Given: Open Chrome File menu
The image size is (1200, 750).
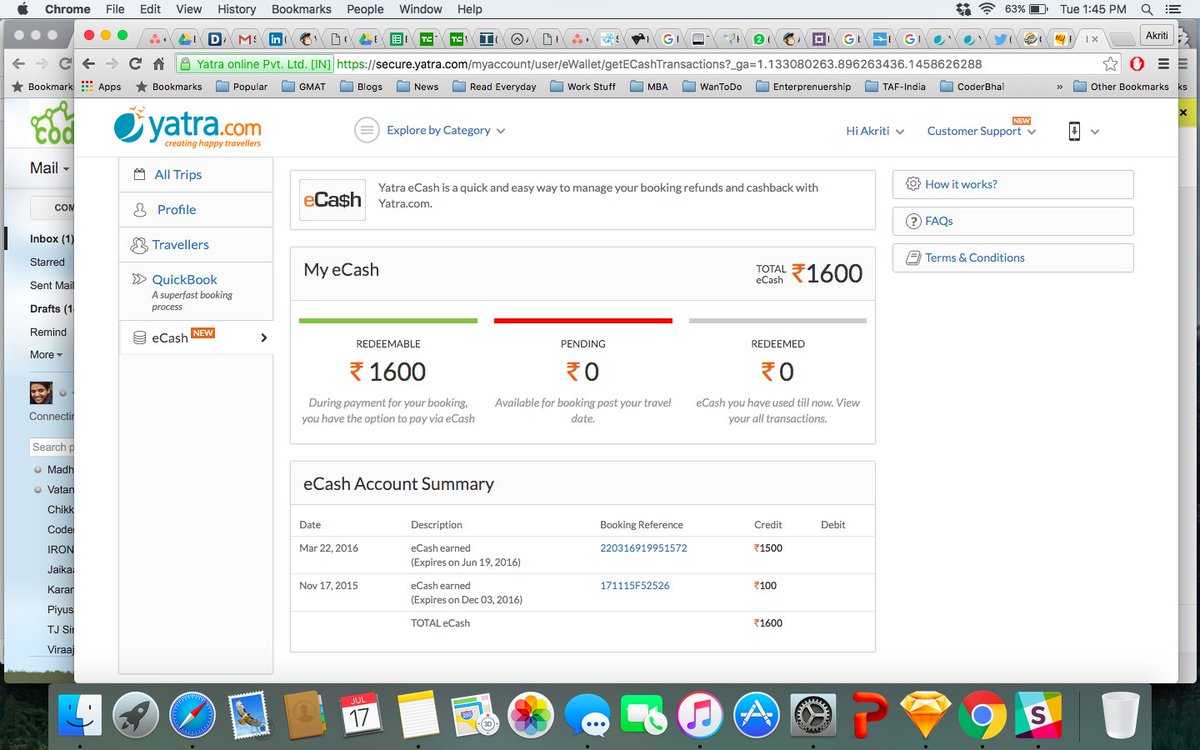Looking at the screenshot, I should click(x=115, y=9).
